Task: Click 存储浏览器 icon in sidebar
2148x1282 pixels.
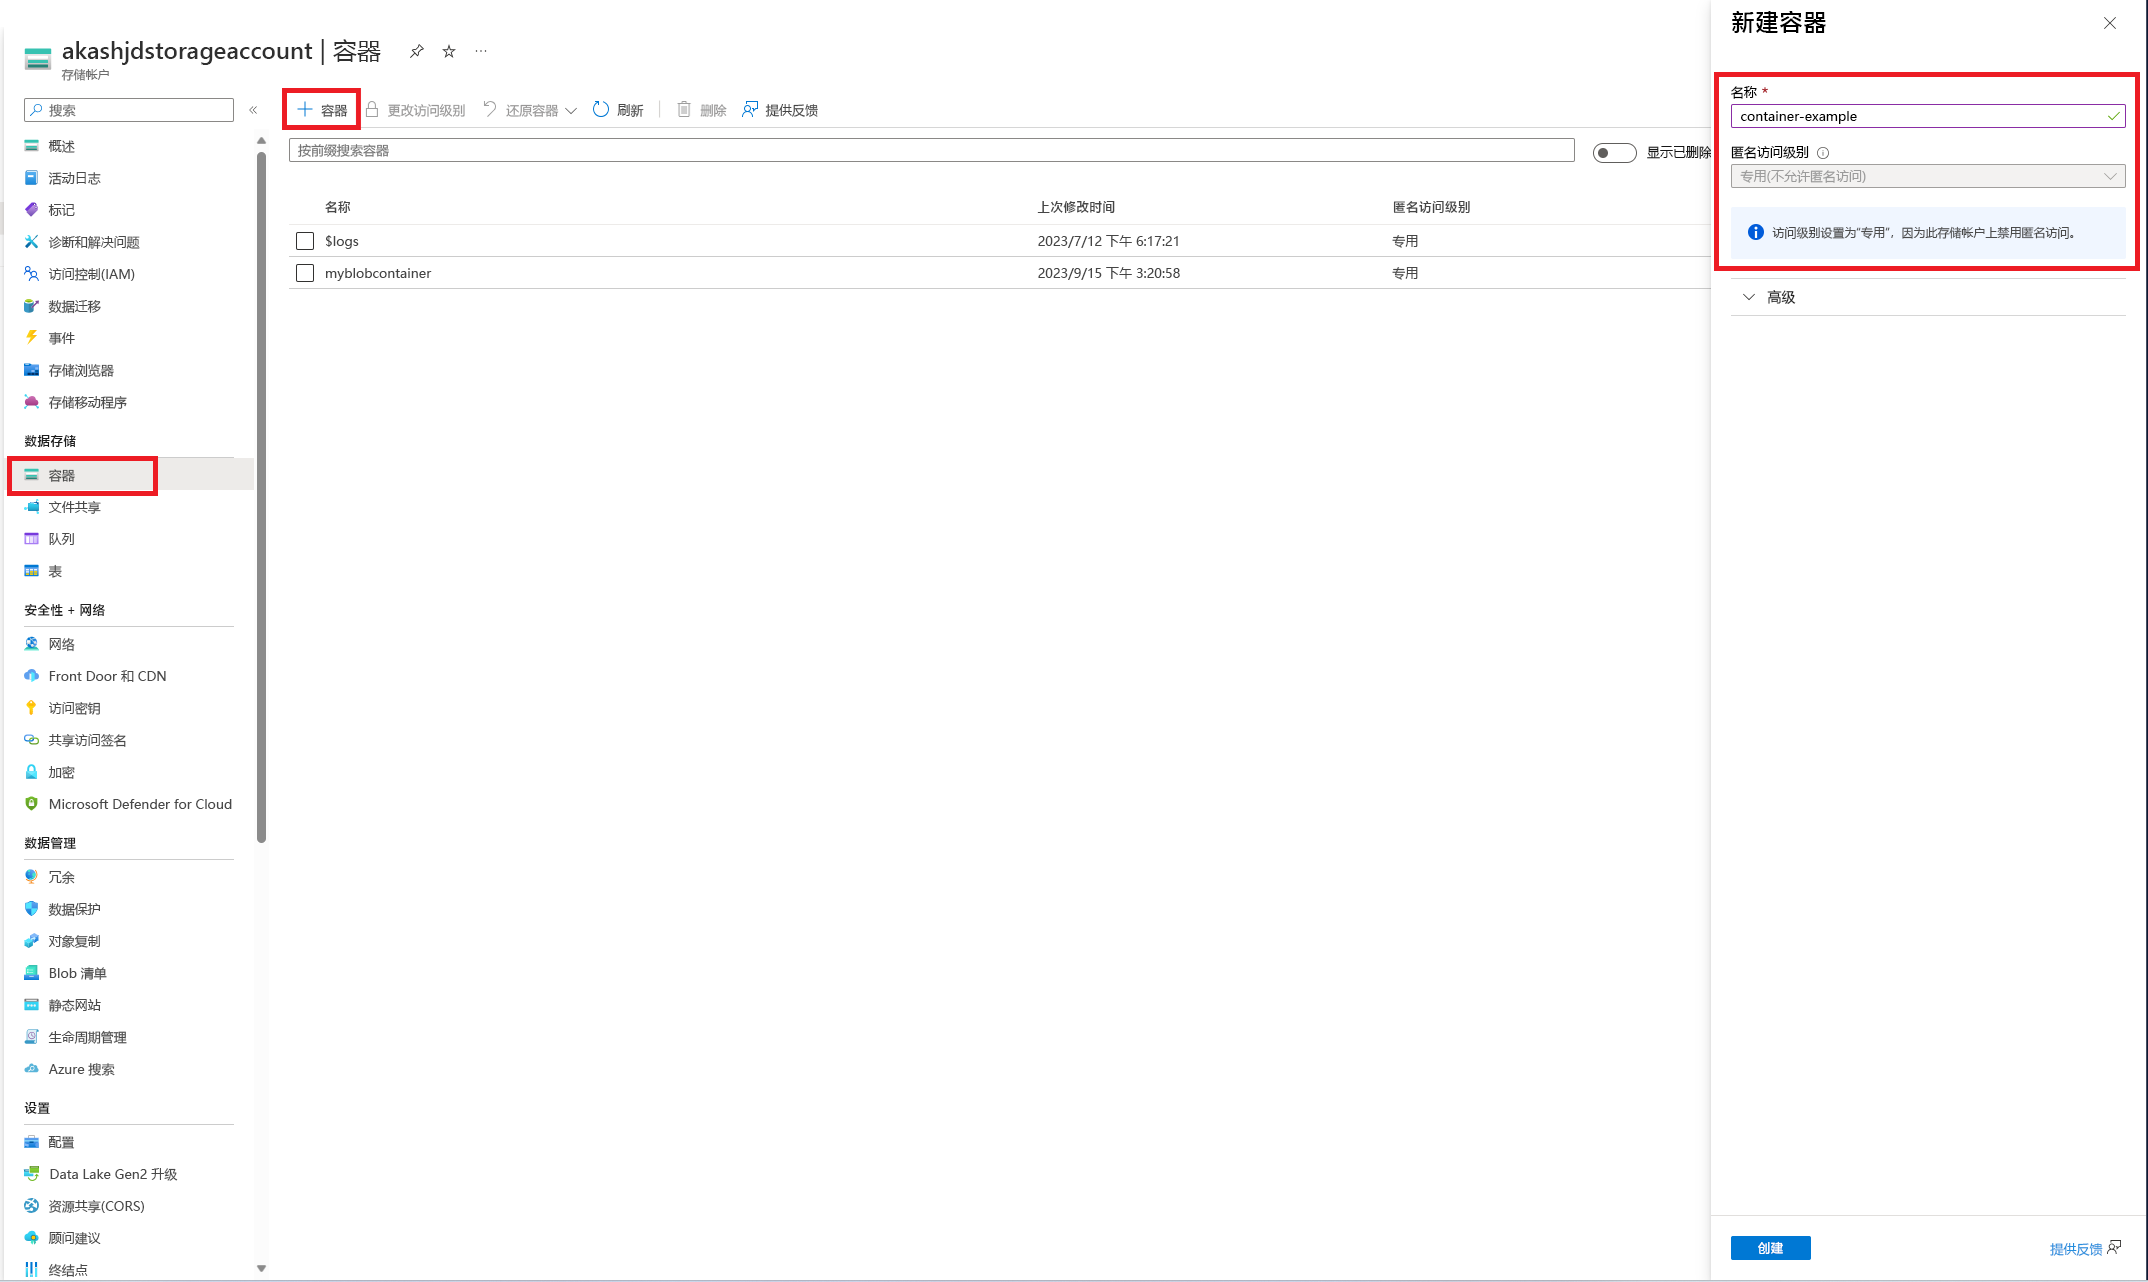Action: 31,369
